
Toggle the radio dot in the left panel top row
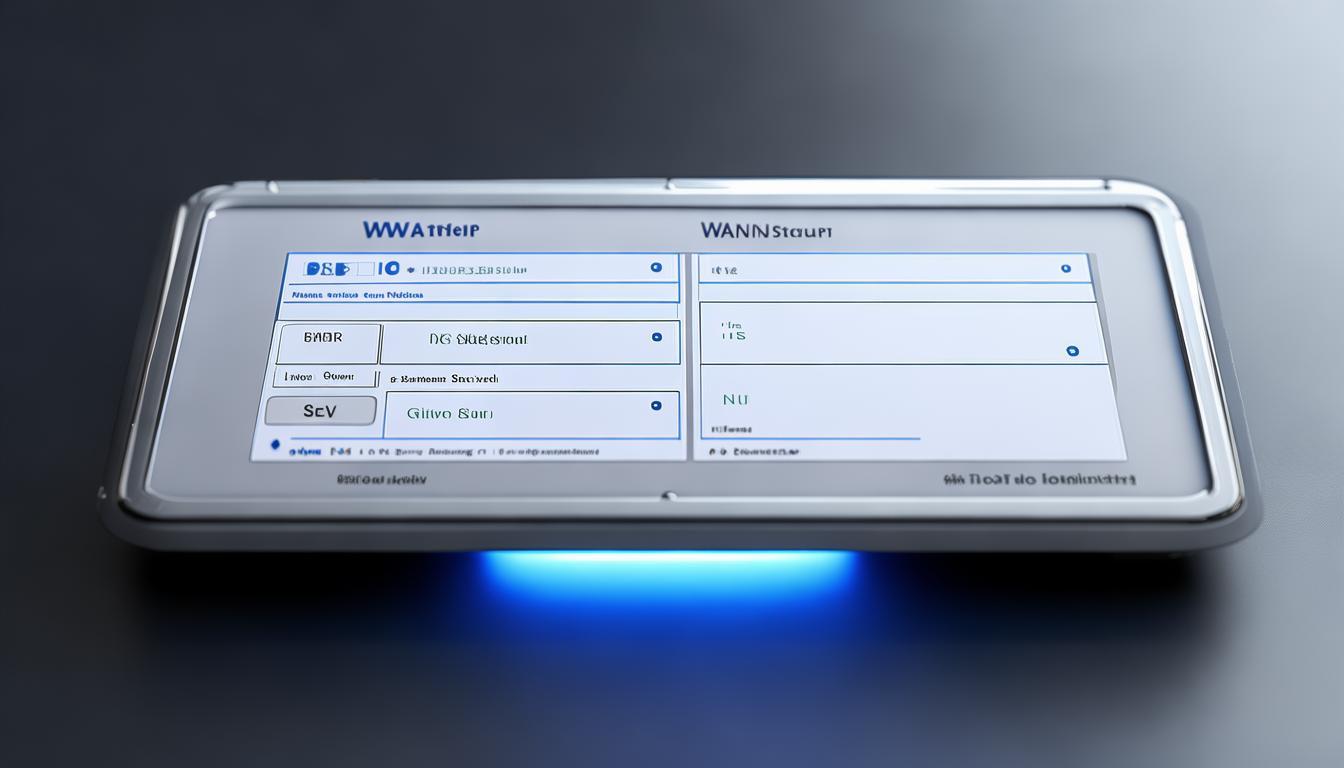655,268
